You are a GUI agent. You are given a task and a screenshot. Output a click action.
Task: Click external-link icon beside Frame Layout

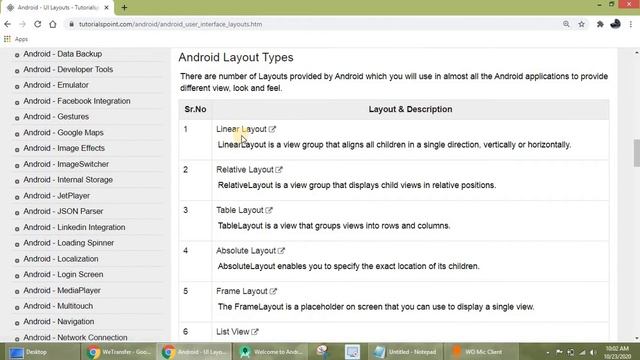(273, 291)
